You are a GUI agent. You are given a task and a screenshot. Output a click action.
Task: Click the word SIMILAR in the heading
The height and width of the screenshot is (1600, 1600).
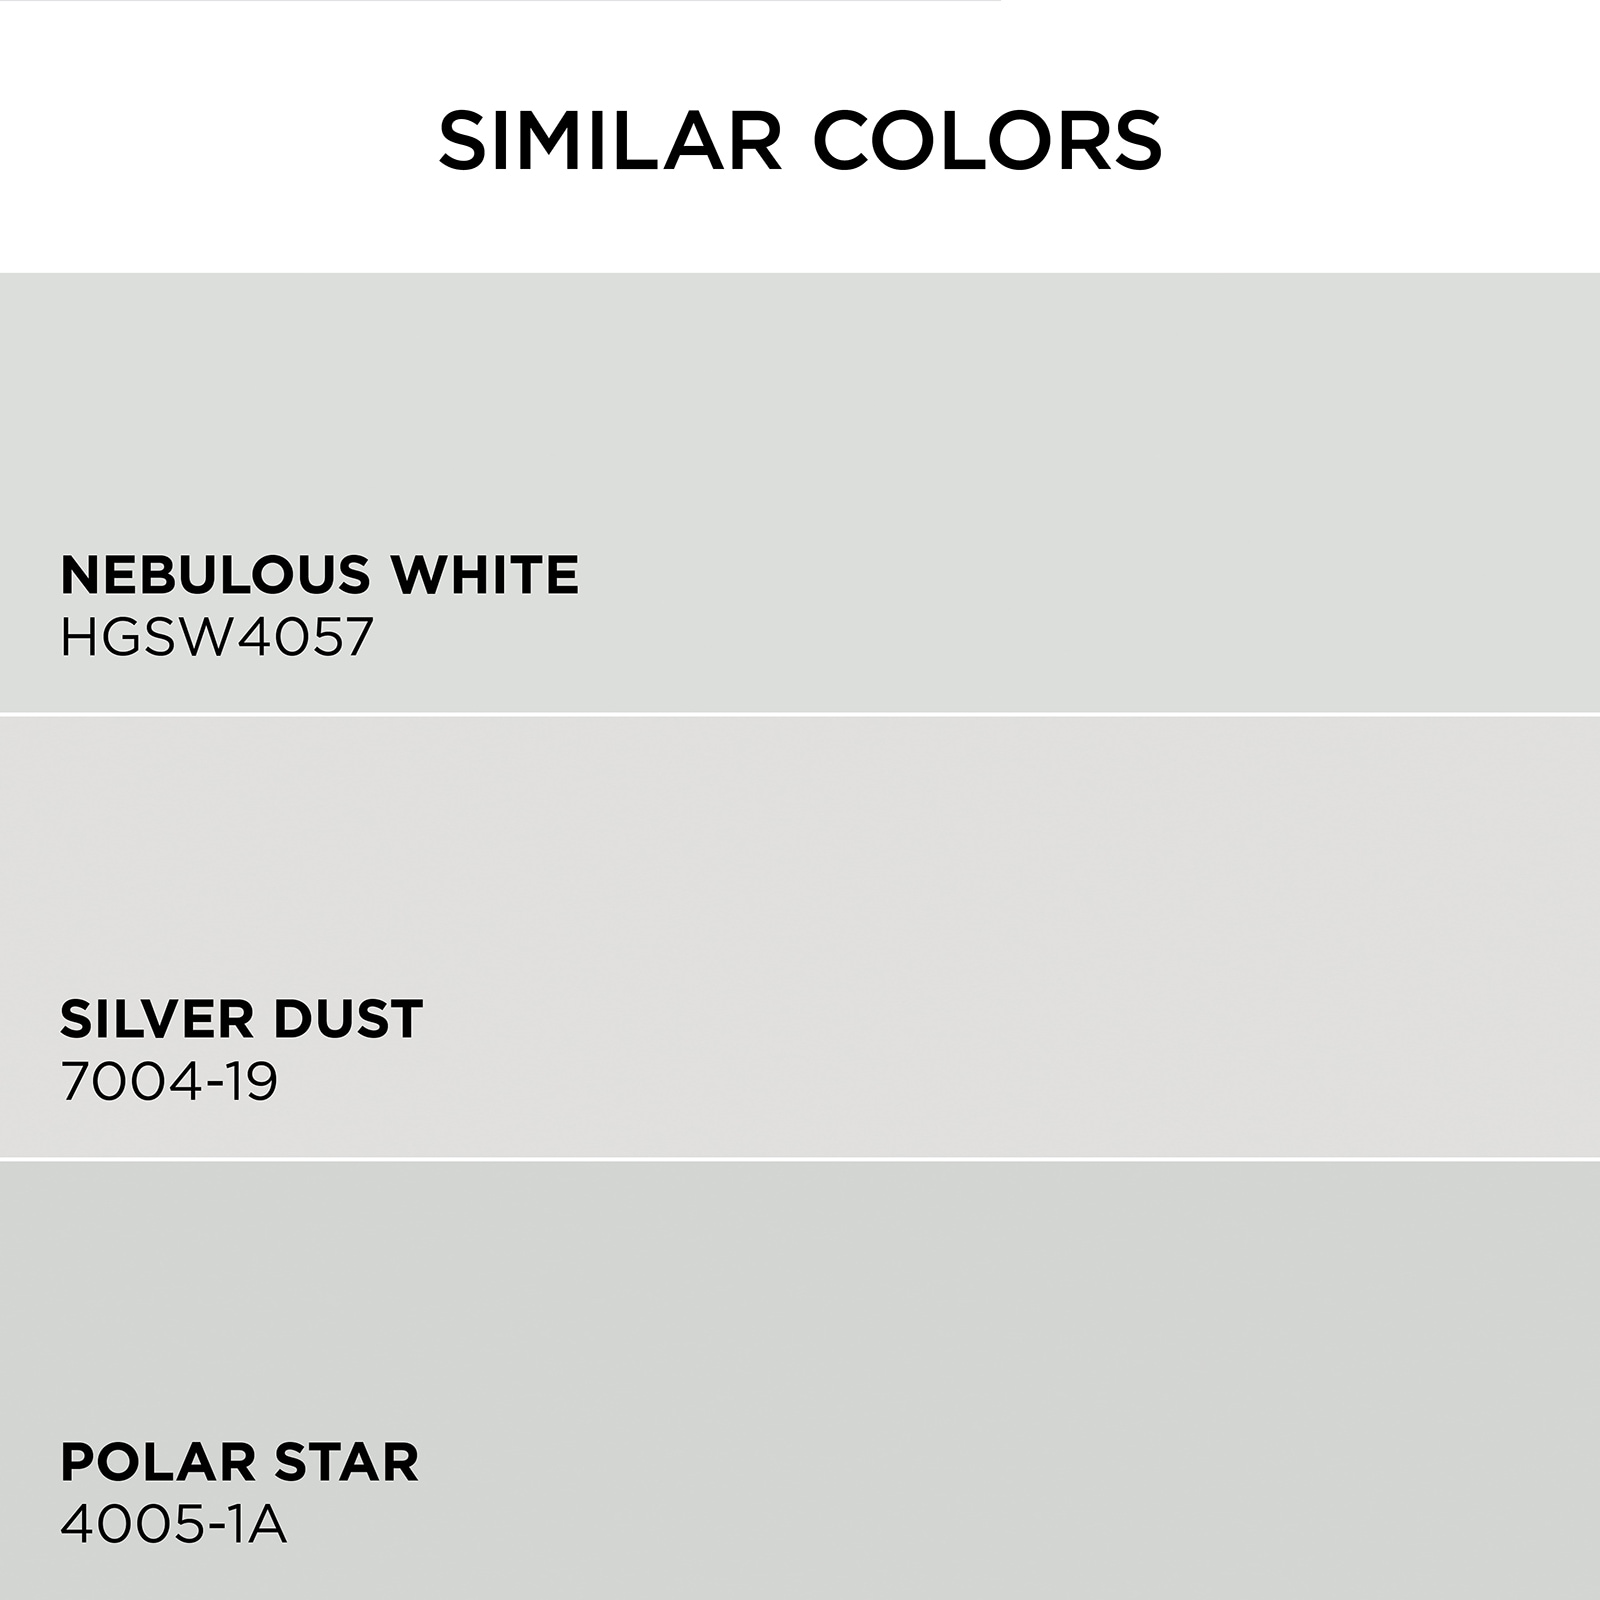pos(610,140)
